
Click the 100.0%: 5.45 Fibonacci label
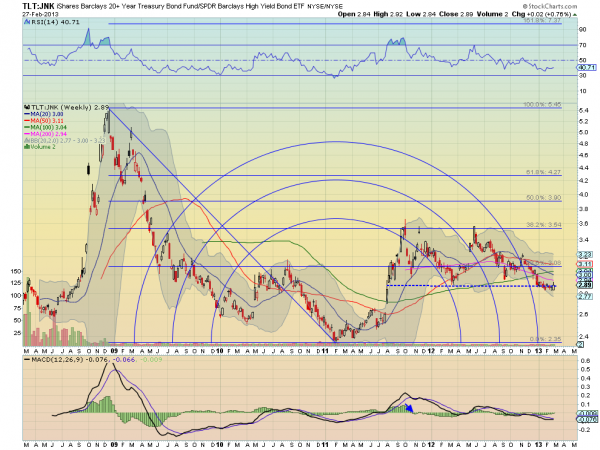[542, 104]
